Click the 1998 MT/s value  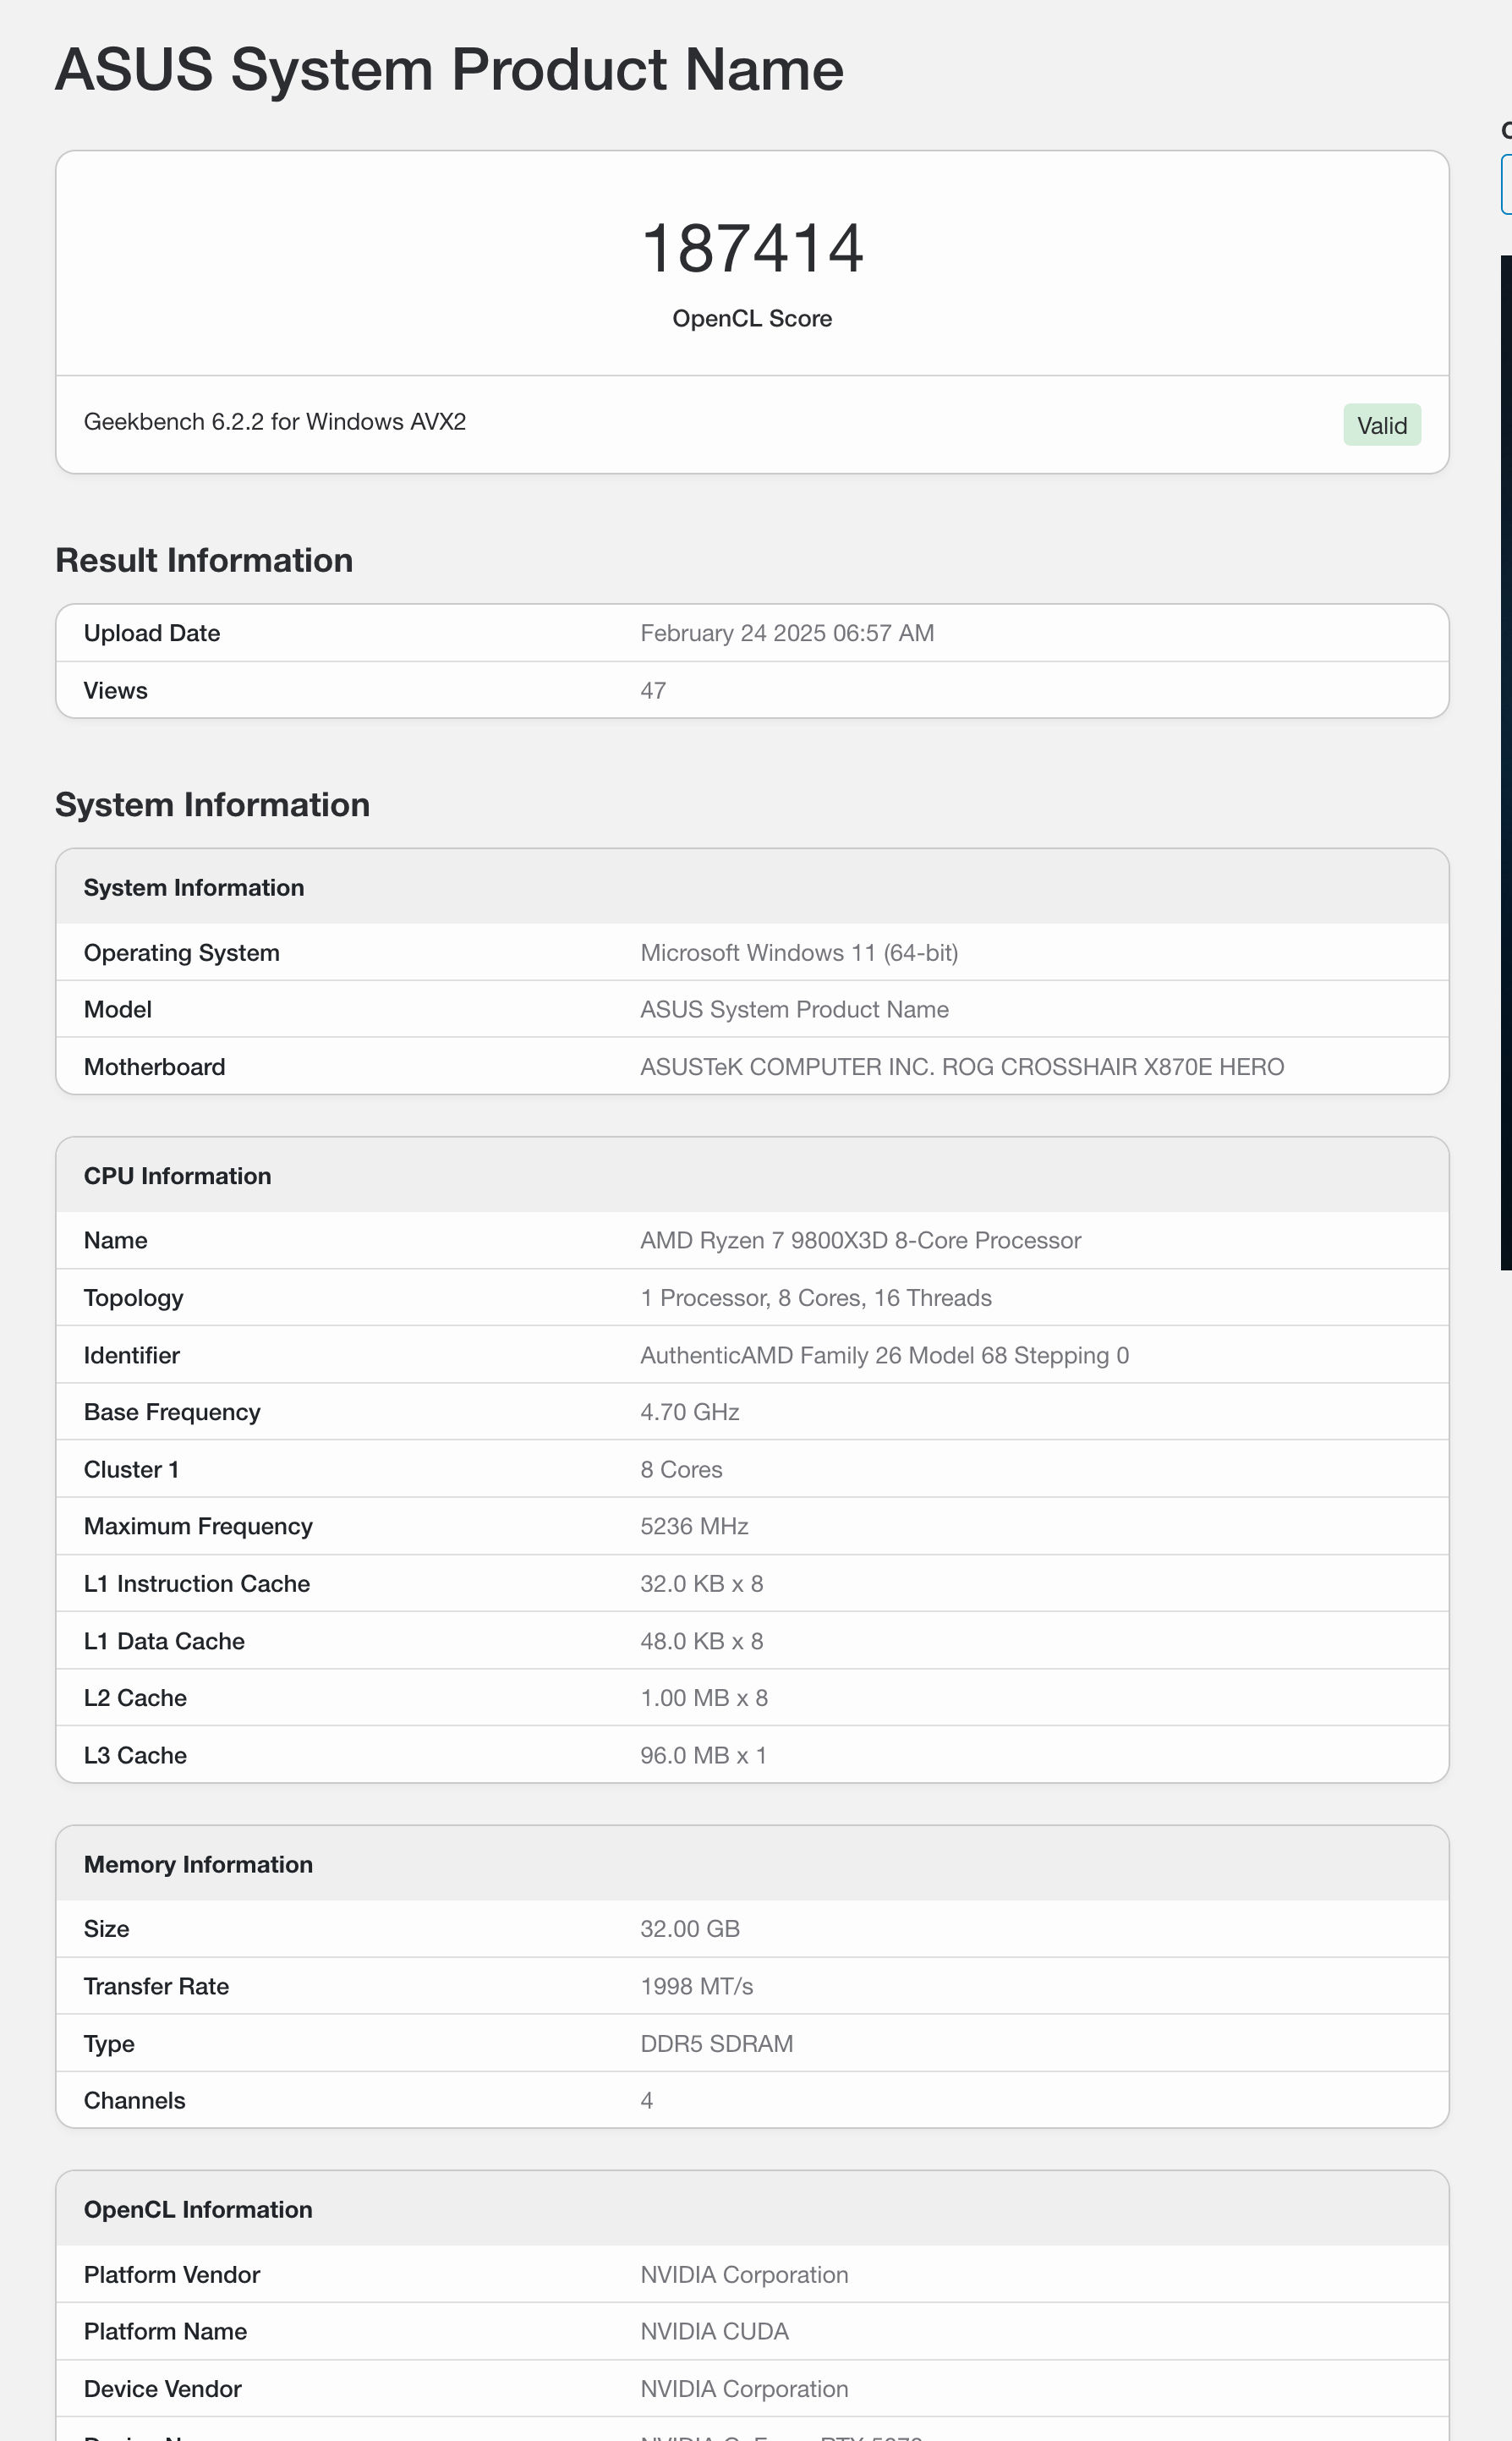(x=697, y=1986)
